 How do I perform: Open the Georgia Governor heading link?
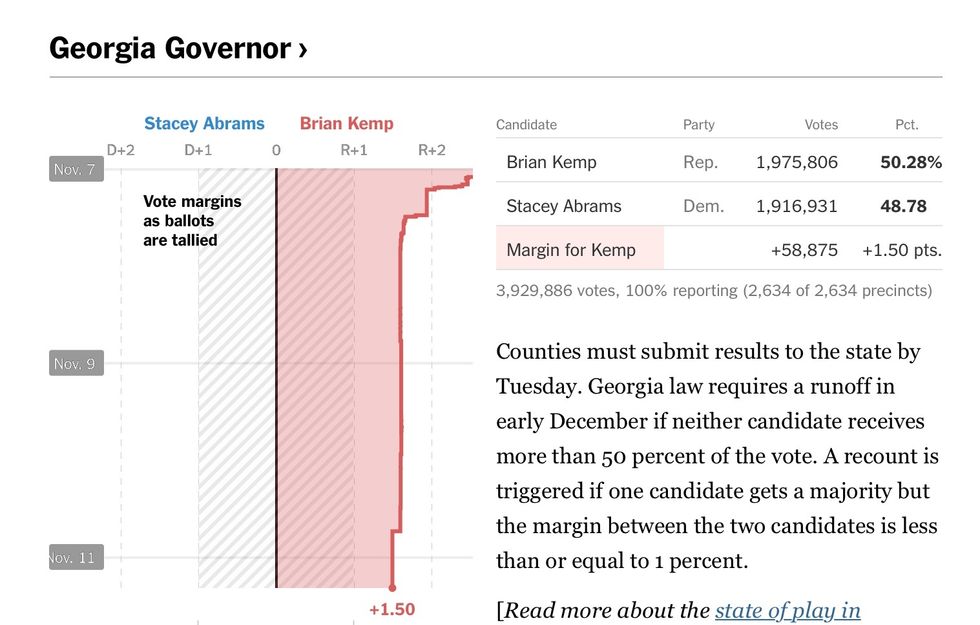pos(178,48)
